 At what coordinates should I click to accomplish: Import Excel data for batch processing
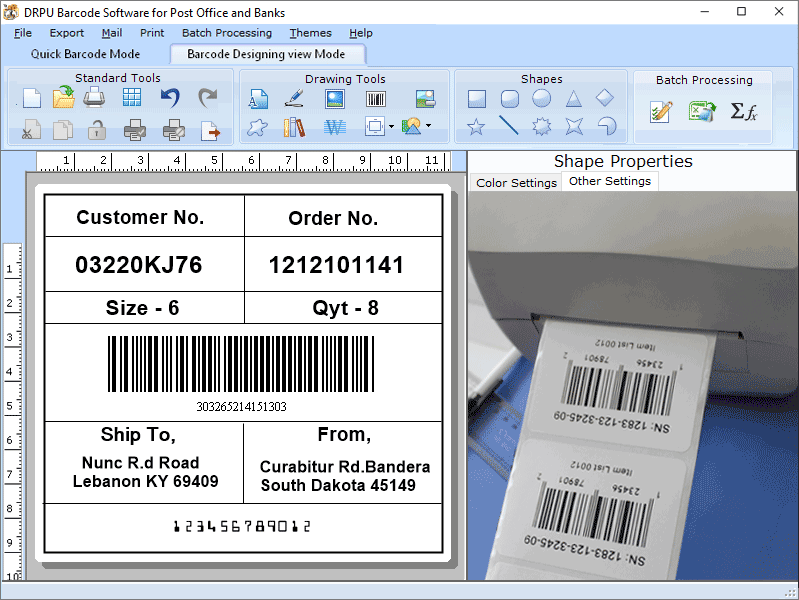click(x=702, y=111)
